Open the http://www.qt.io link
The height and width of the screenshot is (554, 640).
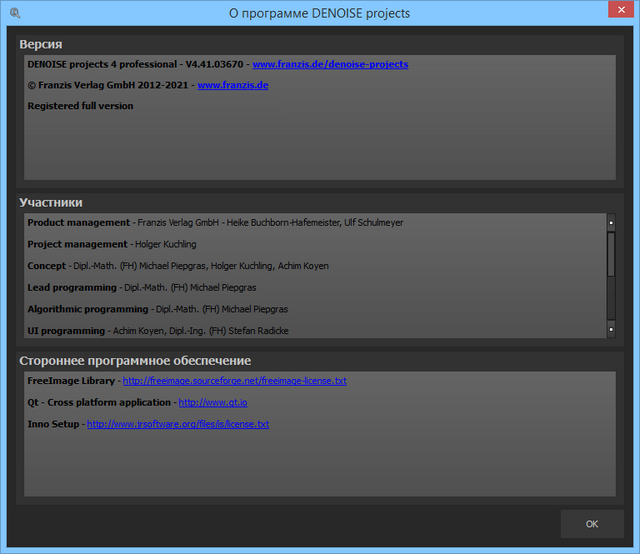pos(213,403)
